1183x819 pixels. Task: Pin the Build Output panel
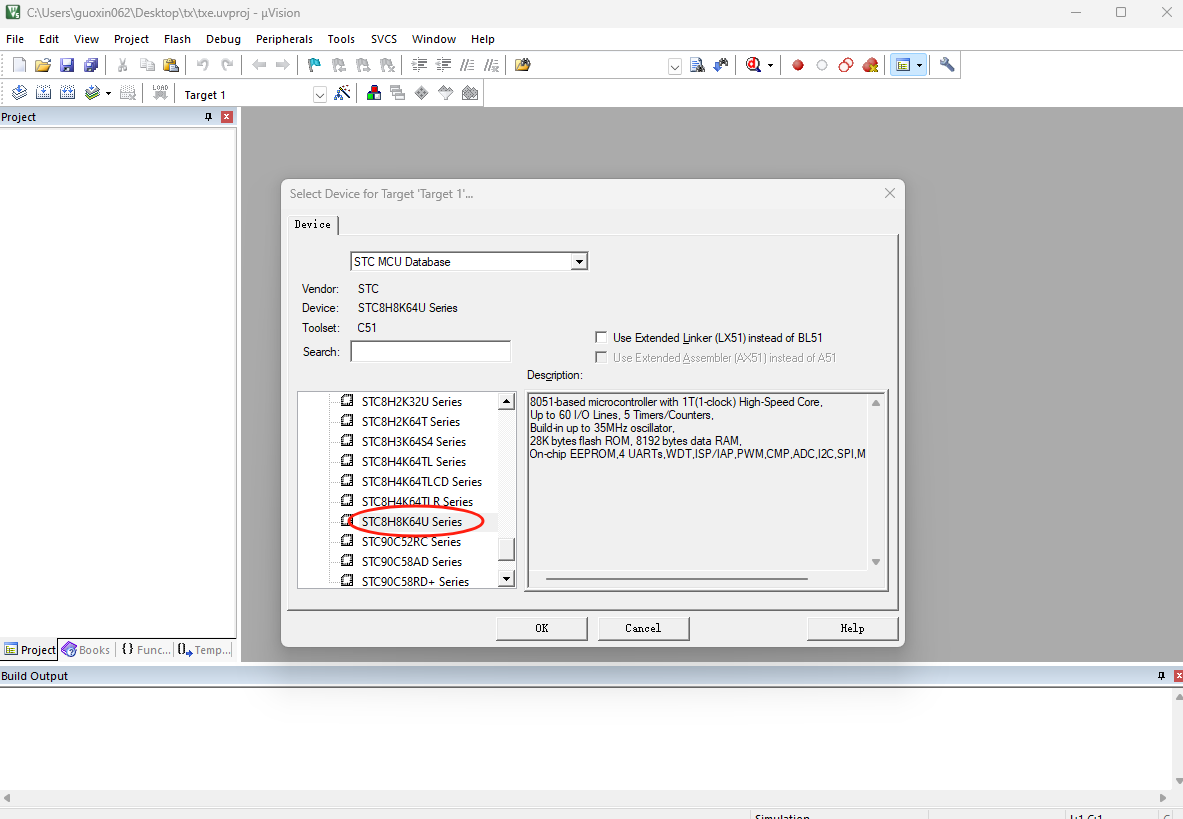(x=1161, y=676)
